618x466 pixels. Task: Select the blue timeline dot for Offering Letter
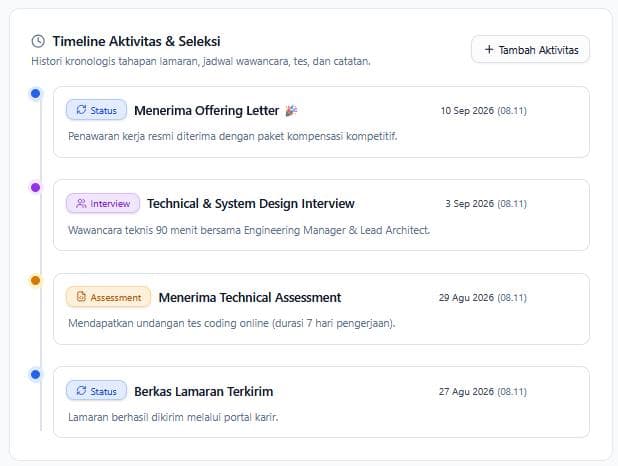click(35, 93)
